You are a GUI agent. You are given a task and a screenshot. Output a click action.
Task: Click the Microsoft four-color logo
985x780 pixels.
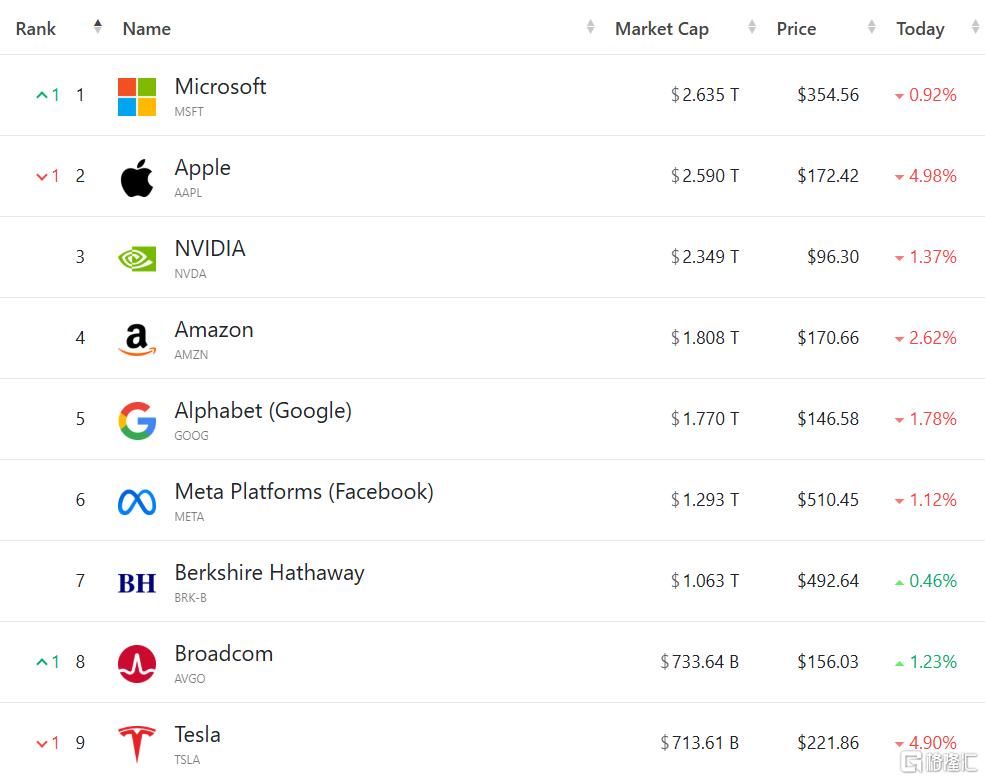137,97
